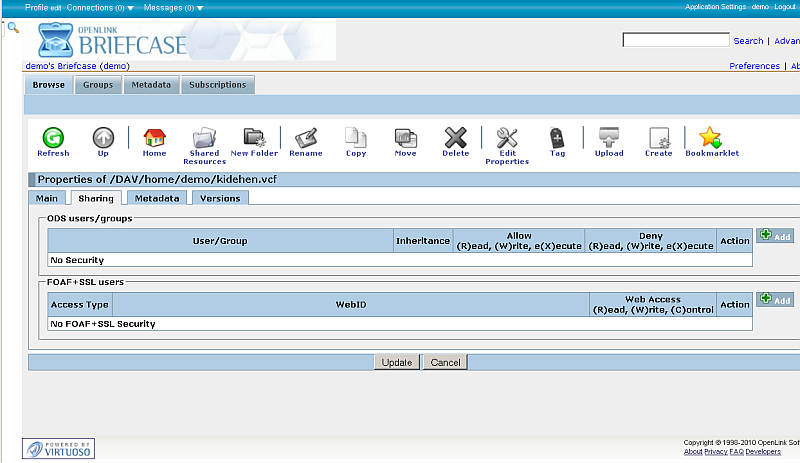Click the Cancel button

click(x=445, y=362)
